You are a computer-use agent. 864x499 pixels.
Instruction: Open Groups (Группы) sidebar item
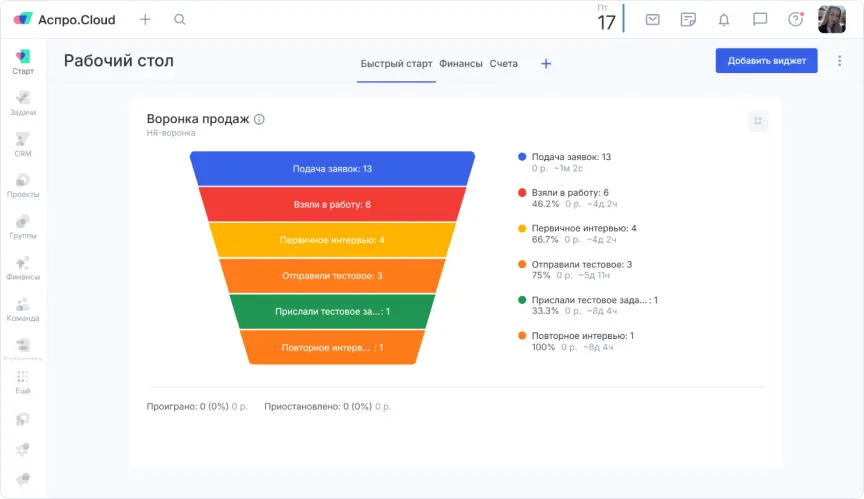click(x=22, y=226)
